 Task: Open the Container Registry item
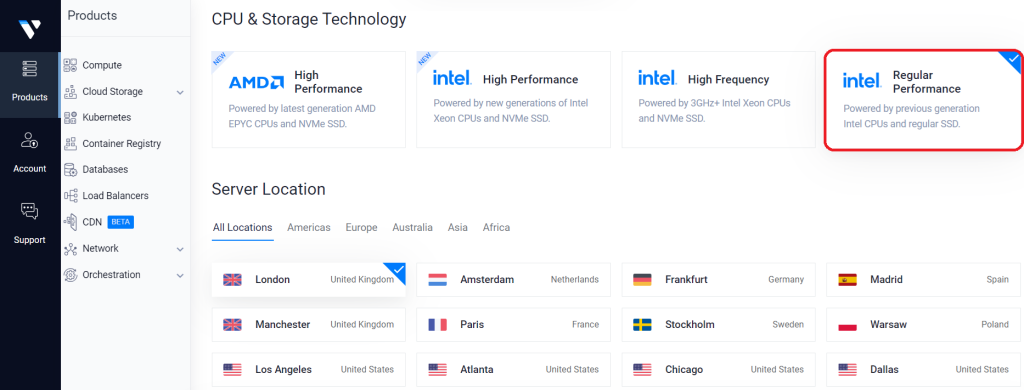coord(112,144)
